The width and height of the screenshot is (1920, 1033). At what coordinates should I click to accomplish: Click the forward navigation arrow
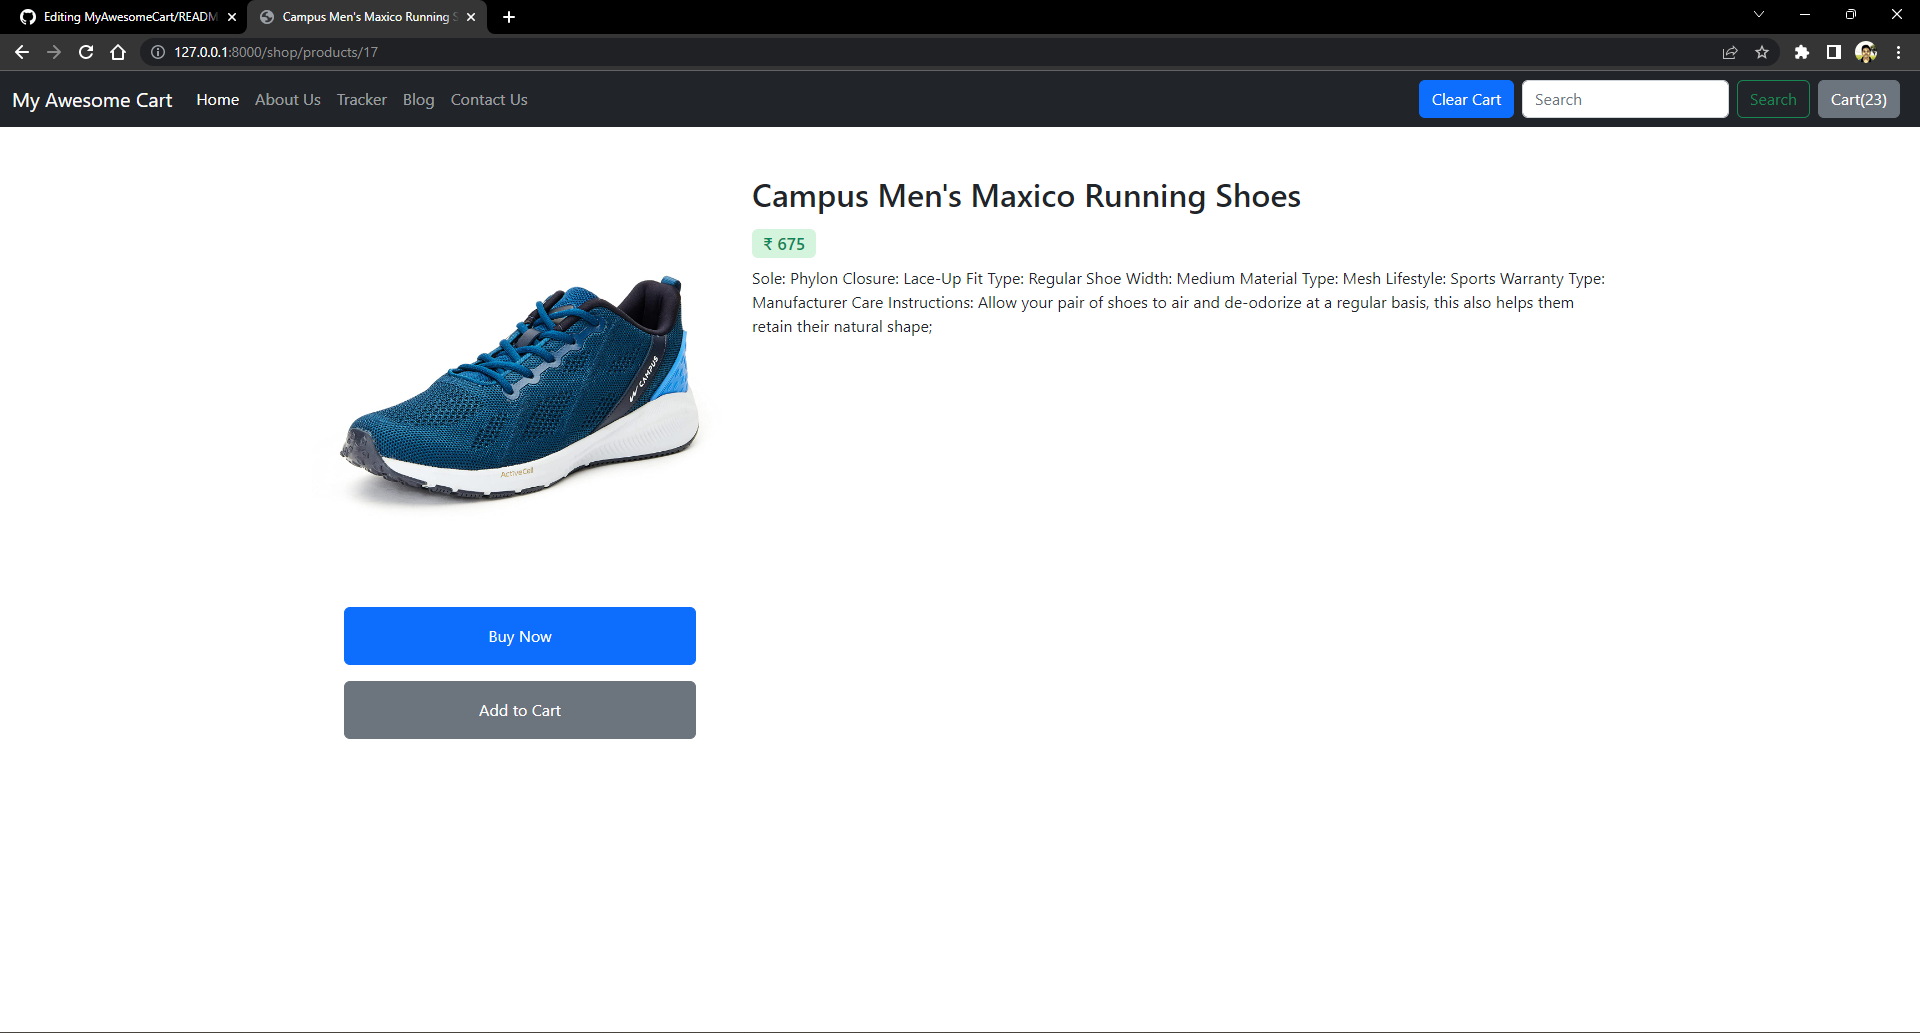pos(54,52)
